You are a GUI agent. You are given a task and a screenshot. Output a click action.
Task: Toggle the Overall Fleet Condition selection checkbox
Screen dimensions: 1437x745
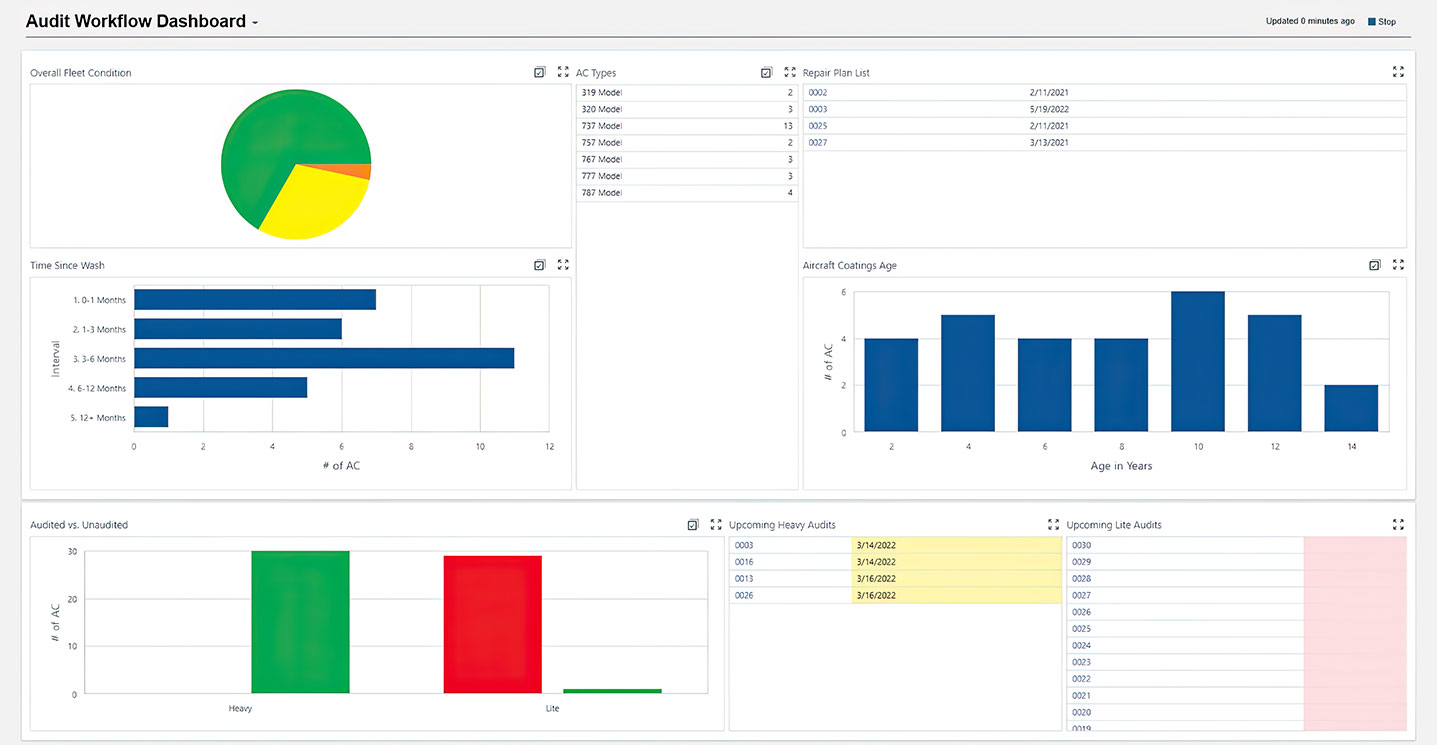coord(540,72)
